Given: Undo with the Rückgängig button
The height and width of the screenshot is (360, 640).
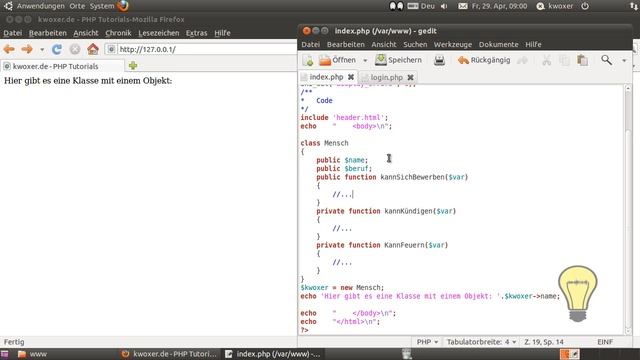Looking at the screenshot, I should [484, 60].
